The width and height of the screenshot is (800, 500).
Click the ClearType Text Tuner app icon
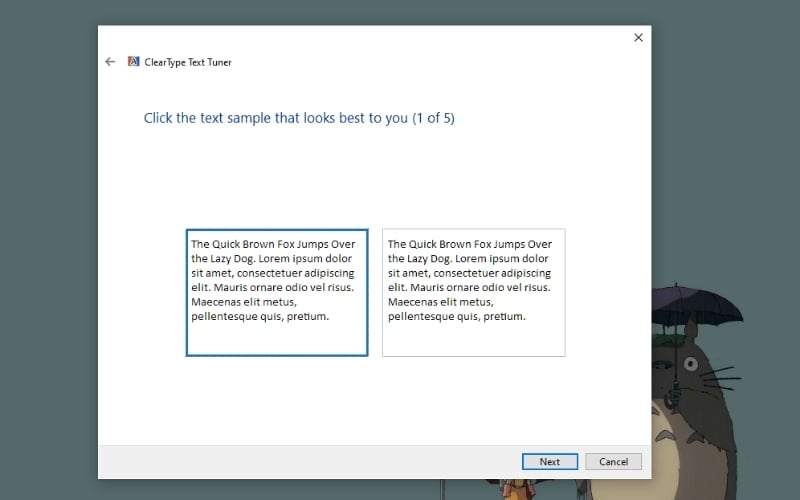point(134,62)
